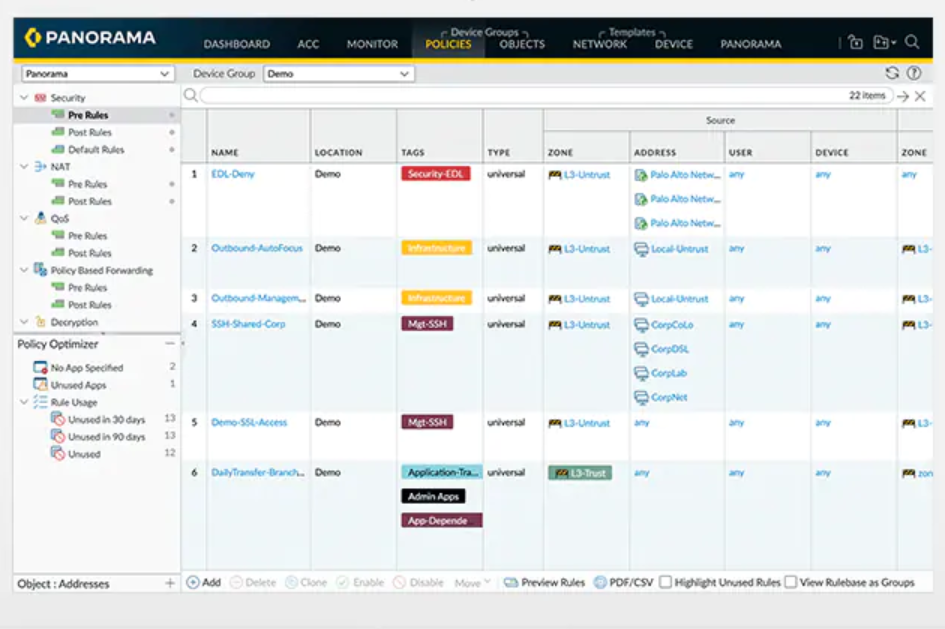Image resolution: width=945 pixels, height=629 pixels.
Task: Click the QoS icon in tree
Action: (40, 218)
